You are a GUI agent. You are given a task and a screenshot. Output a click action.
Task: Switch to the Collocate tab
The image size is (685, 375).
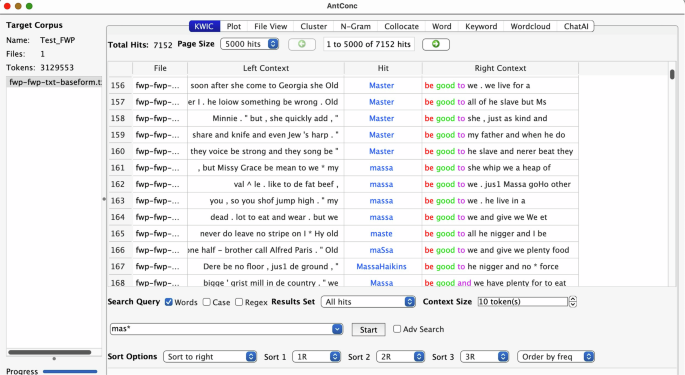(401, 26)
